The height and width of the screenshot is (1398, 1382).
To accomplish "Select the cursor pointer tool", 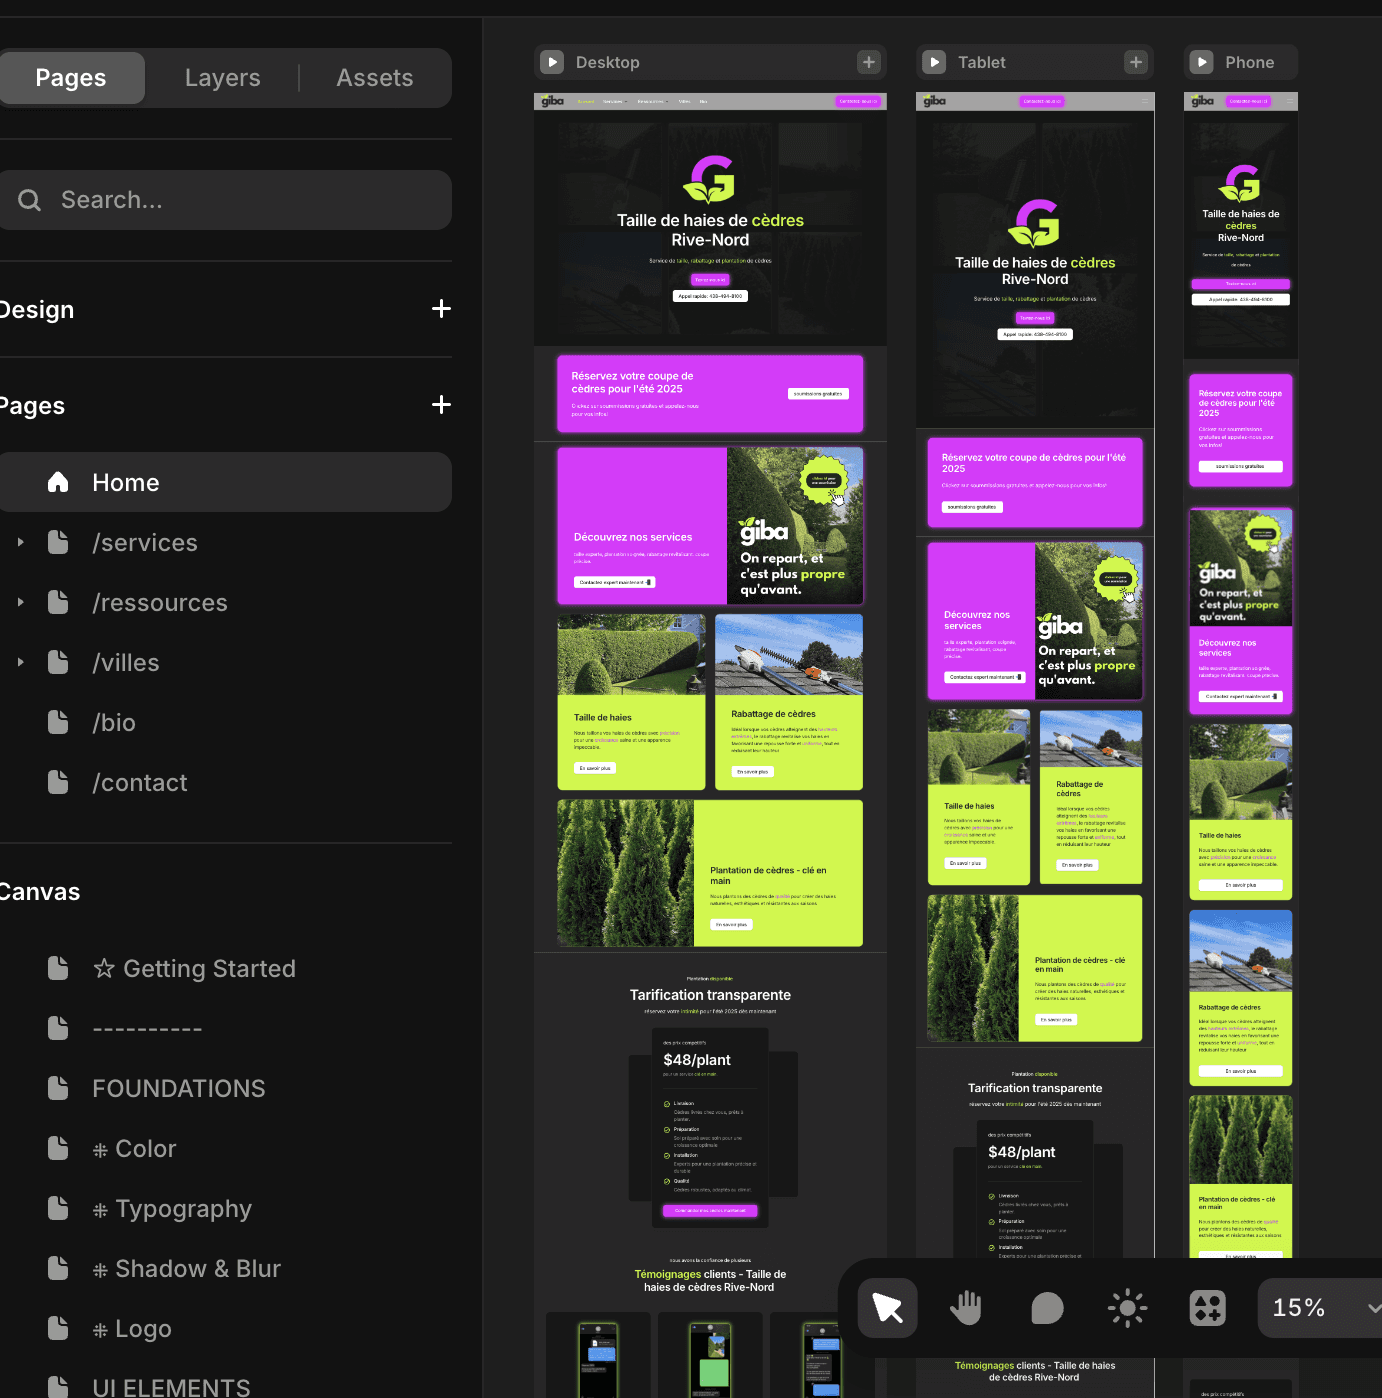I will click(x=888, y=1308).
